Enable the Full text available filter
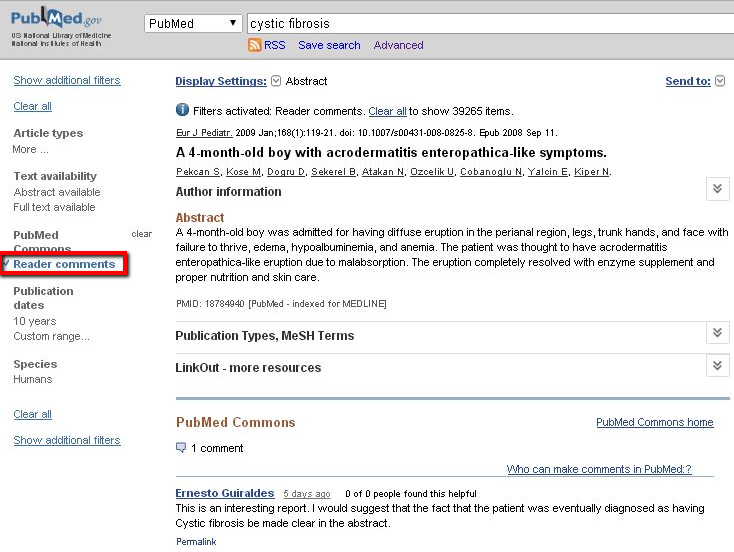734x552 pixels. pyautogui.click(x=54, y=207)
